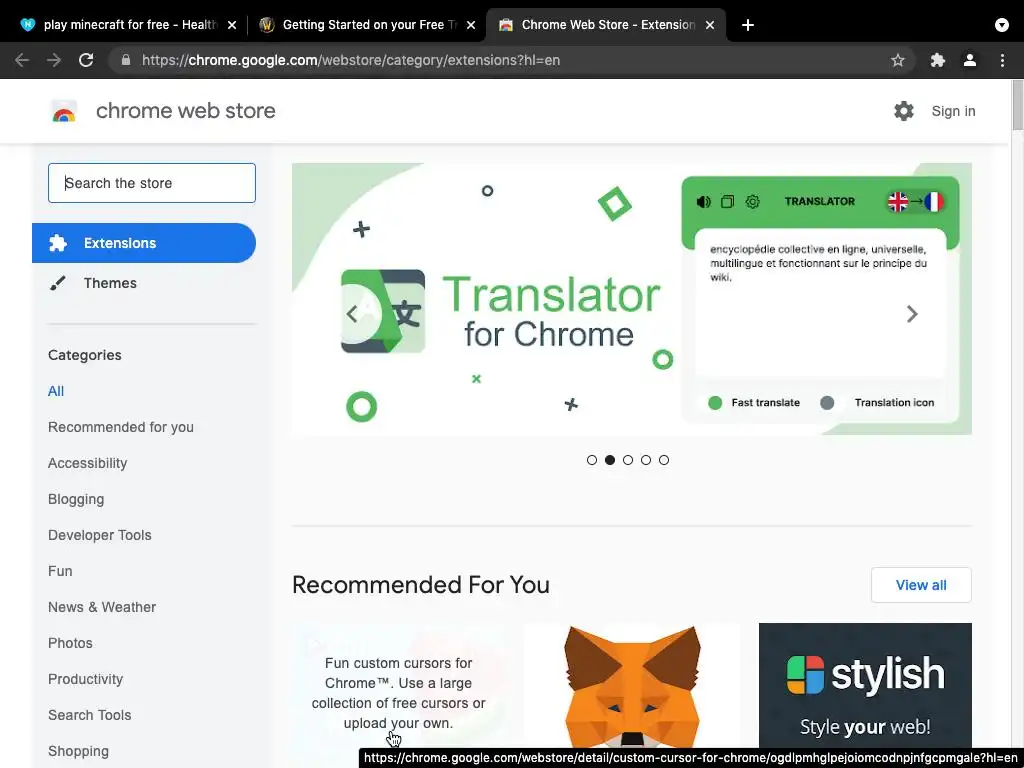Screen dimensions: 1024x768
Task: Click the padlock site info icon
Action: pyautogui.click(x=125, y=60)
